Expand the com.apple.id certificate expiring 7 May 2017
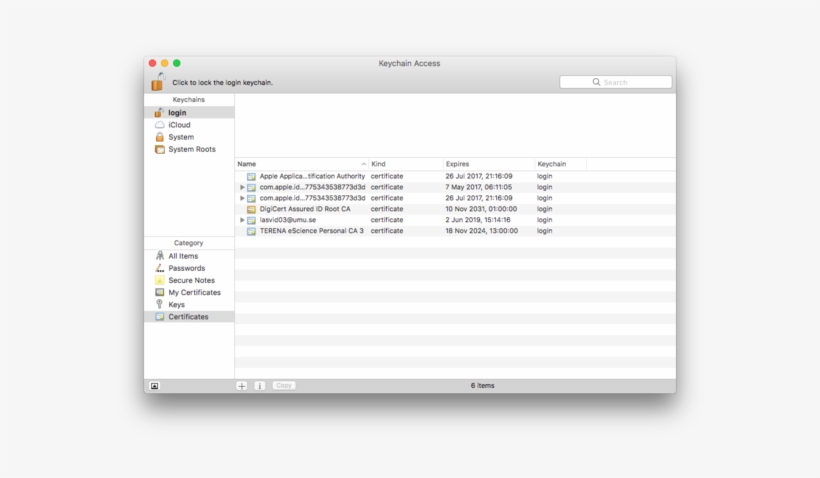This screenshot has height=478, width=820. pyautogui.click(x=242, y=187)
